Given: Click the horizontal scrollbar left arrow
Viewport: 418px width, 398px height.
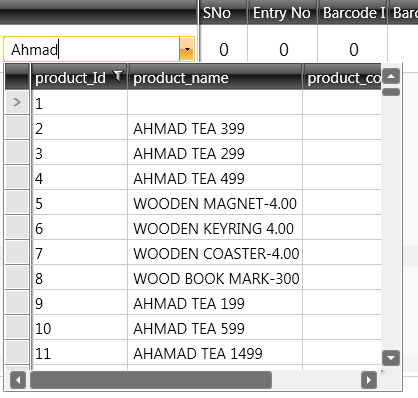Looking at the screenshot, I should tap(18, 380).
